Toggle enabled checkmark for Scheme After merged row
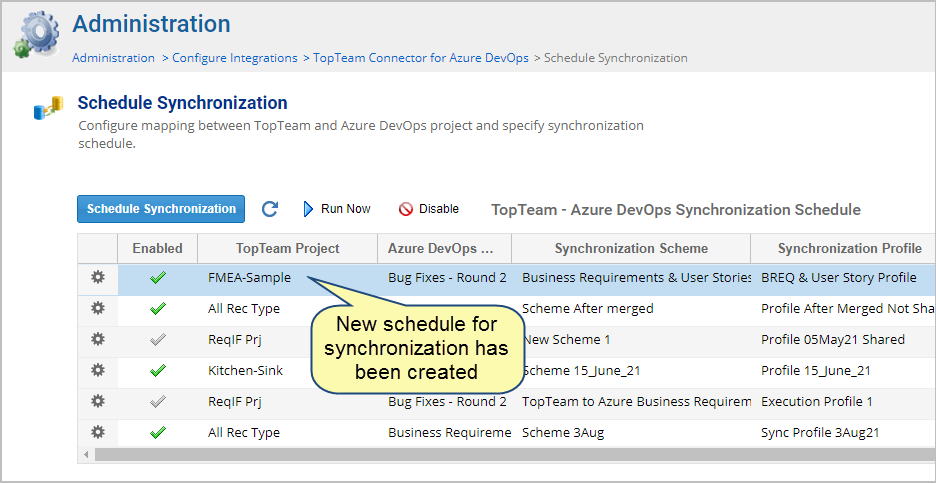936x483 pixels. pos(158,309)
